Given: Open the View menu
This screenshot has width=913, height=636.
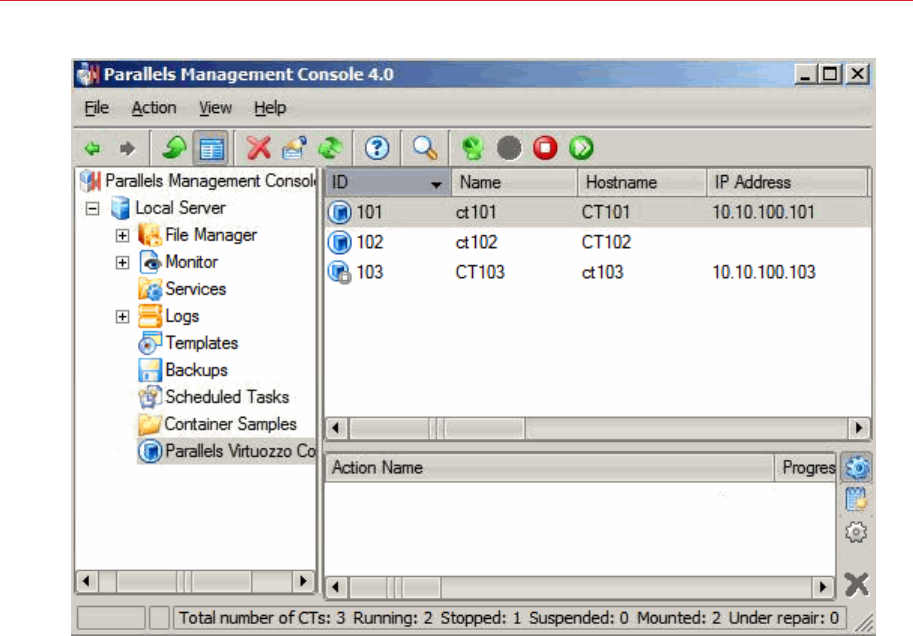Looking at the screenshot, I should coord(215,108).
